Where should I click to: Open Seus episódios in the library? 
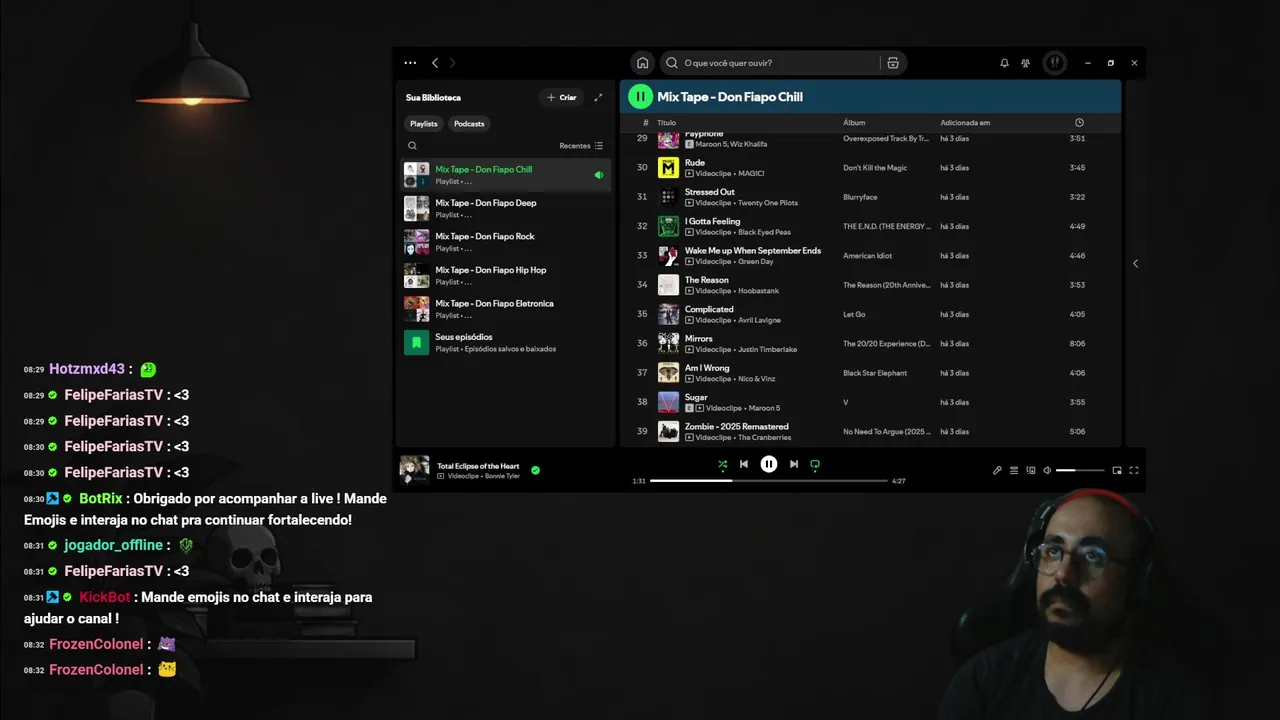506,342
